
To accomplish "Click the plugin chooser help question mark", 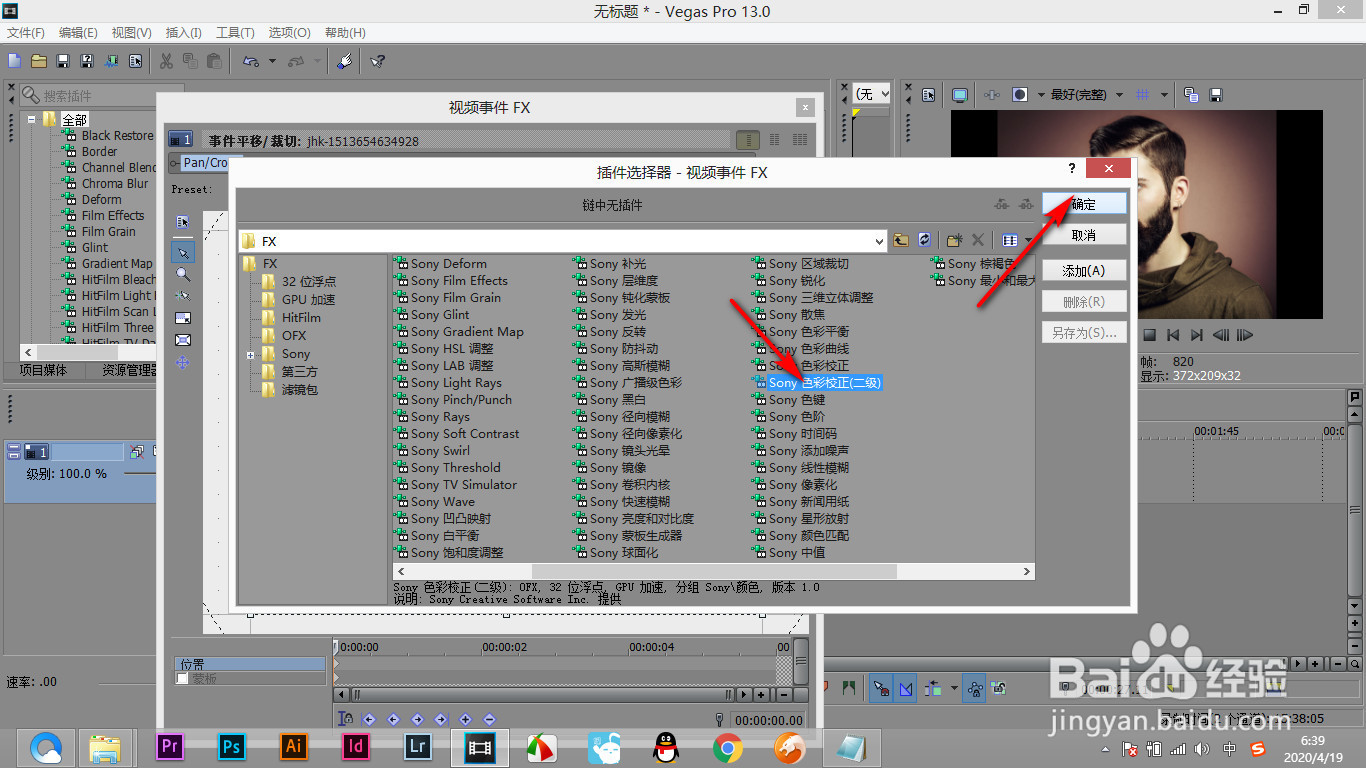I will 1072,169.
